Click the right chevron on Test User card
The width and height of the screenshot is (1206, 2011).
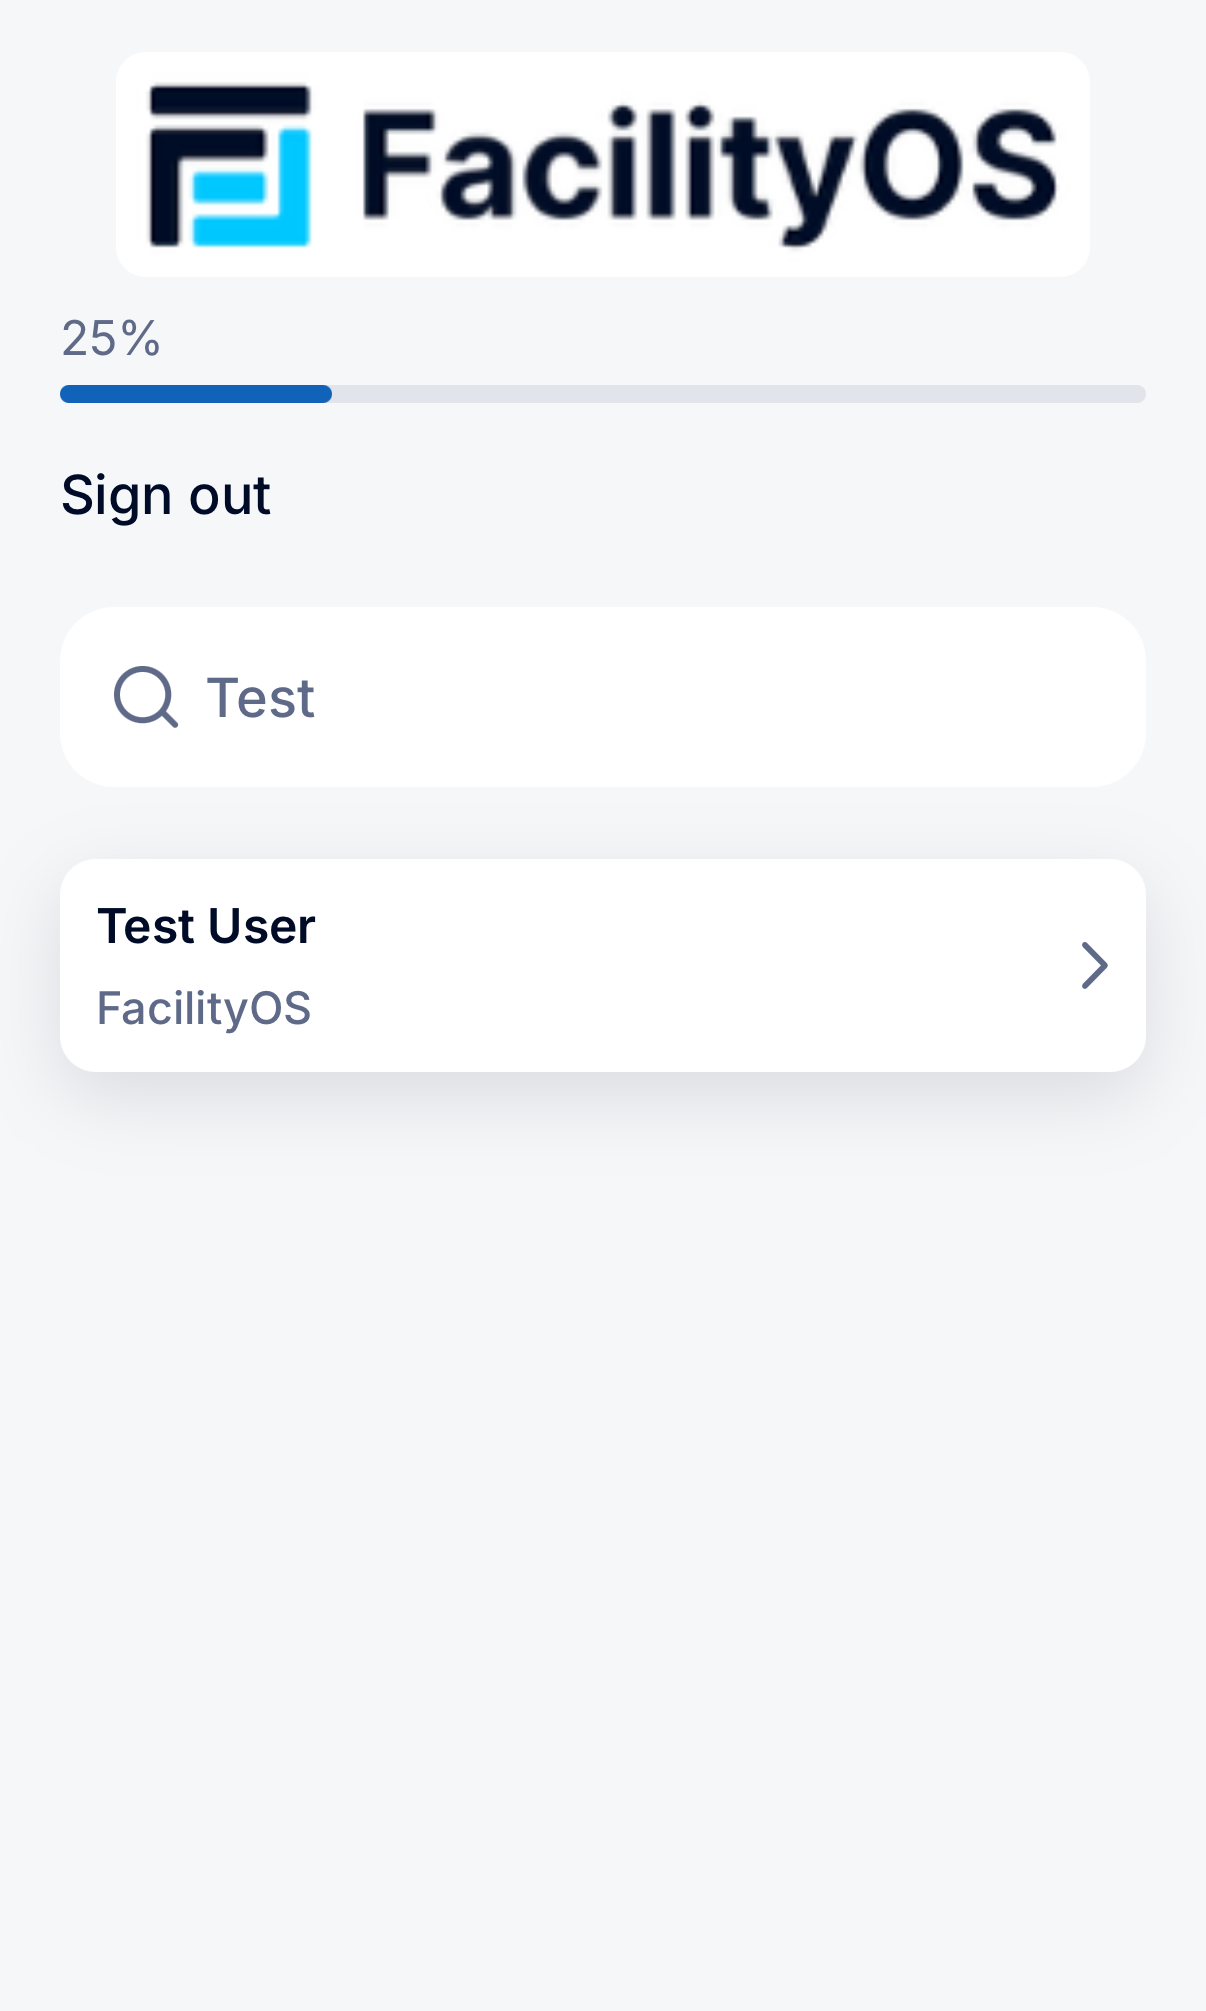click(1095, 966)
